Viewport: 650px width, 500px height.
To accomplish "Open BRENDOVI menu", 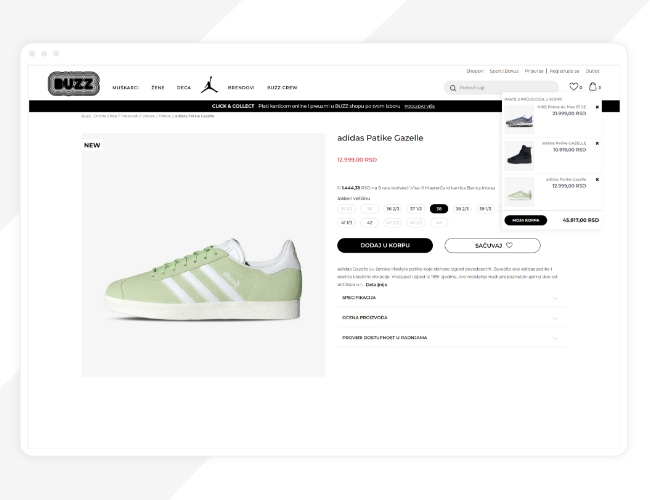I will 241,87.
